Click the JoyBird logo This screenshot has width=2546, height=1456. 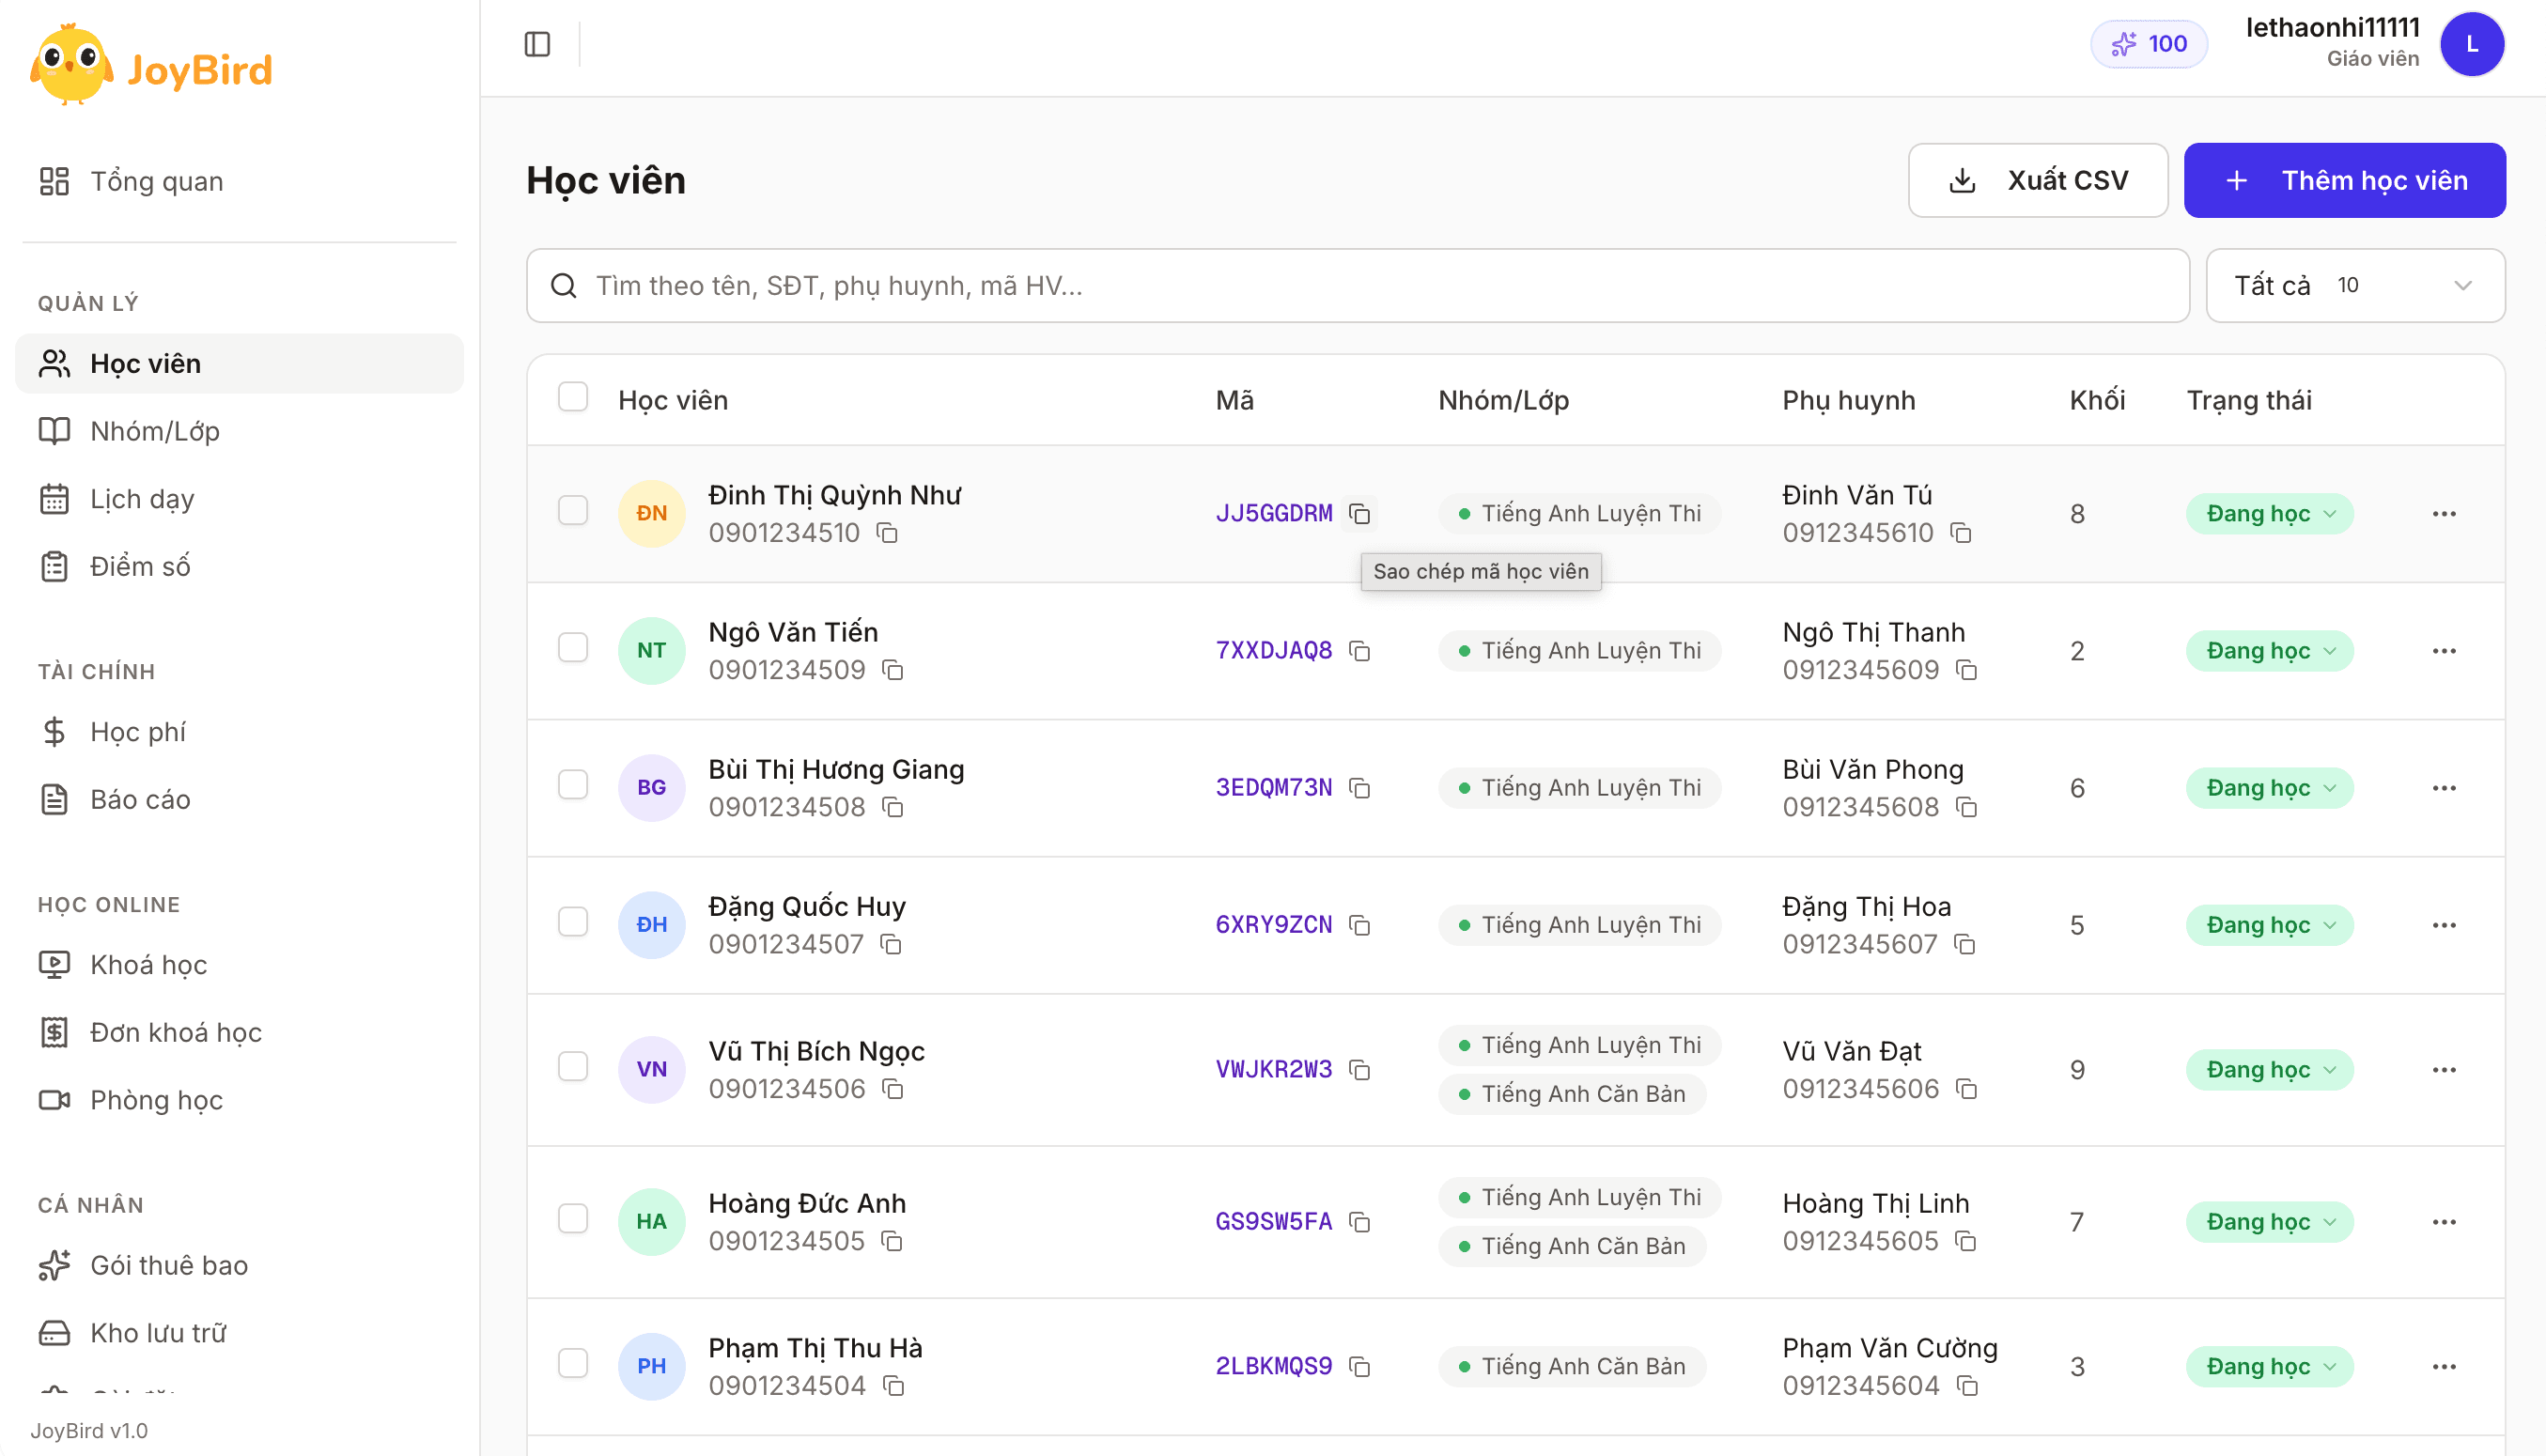click(x=151, y=66)
